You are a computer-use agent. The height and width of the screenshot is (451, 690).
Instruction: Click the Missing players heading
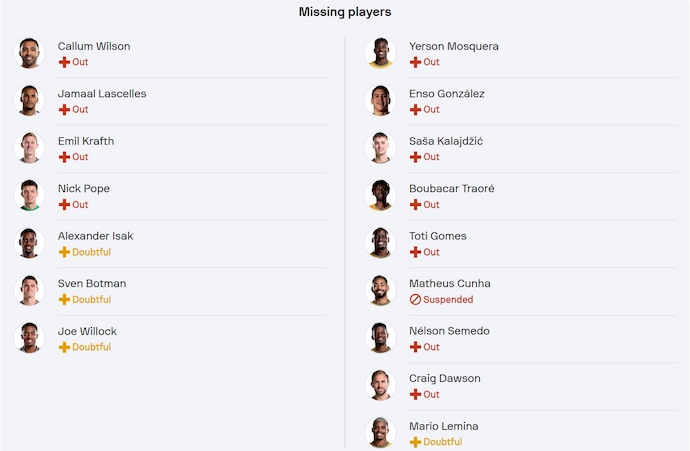(345, 12)
